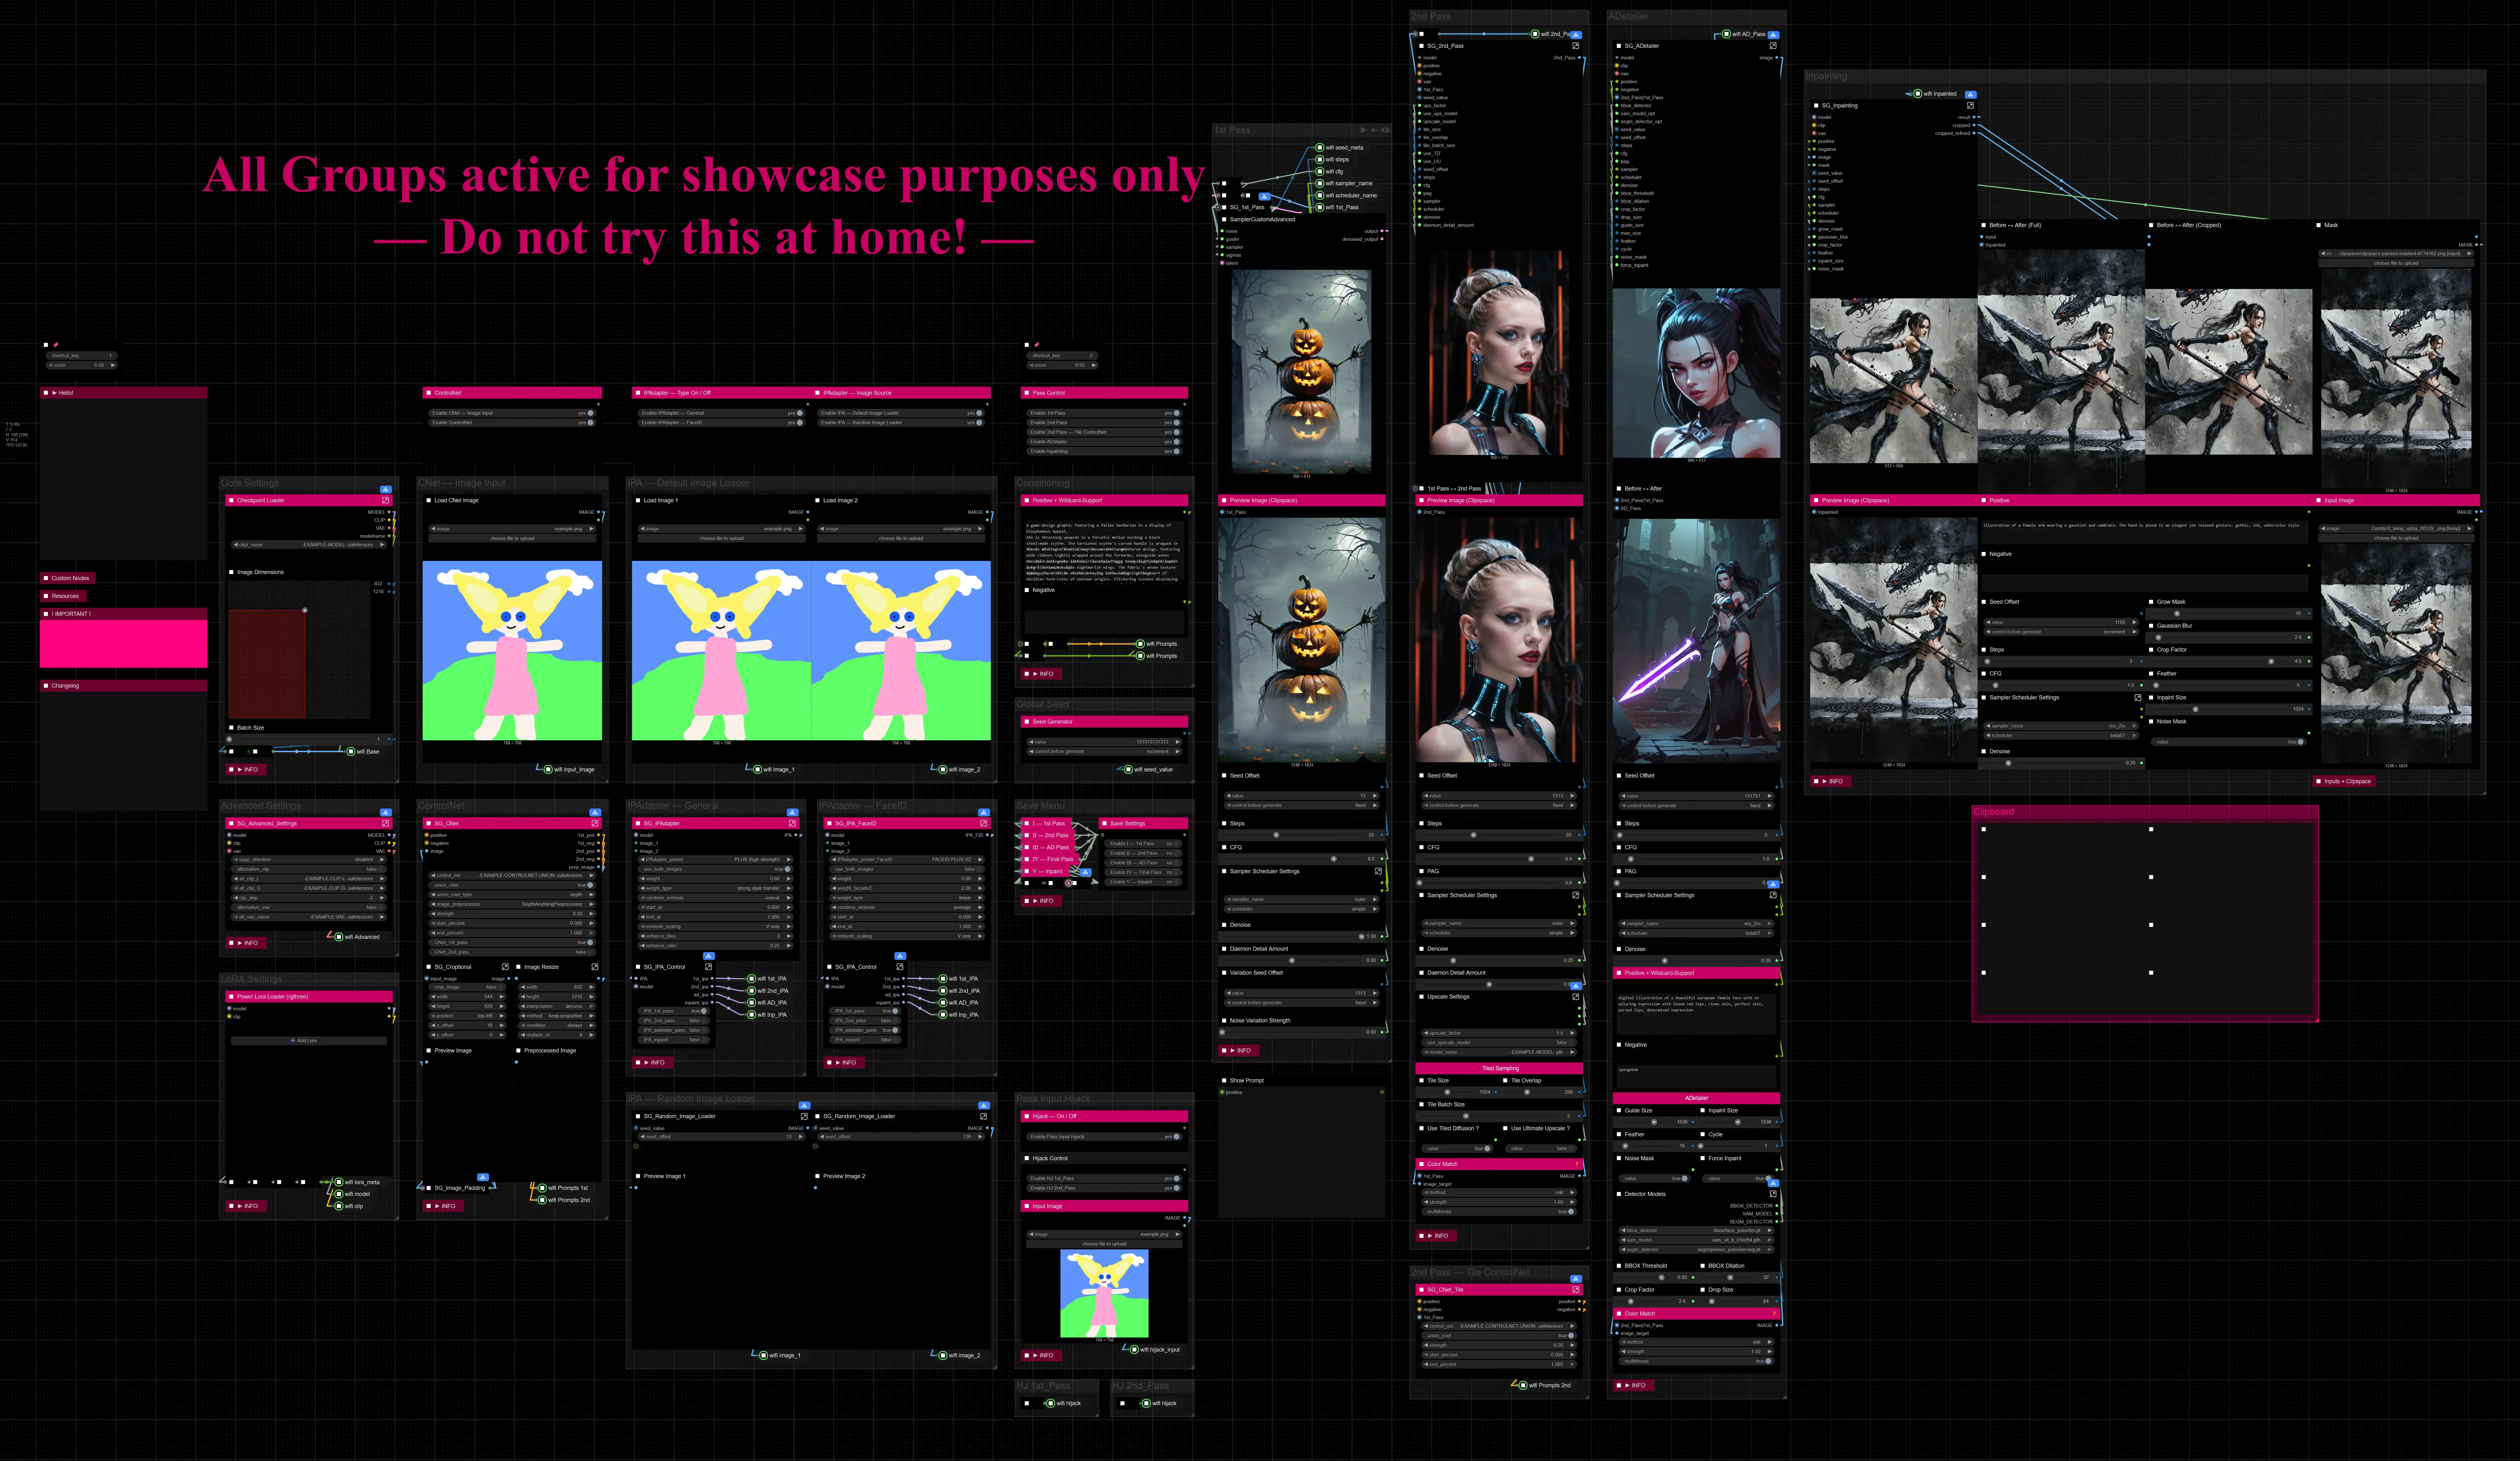
Task: Select the Resources node title
Action: 65,596
